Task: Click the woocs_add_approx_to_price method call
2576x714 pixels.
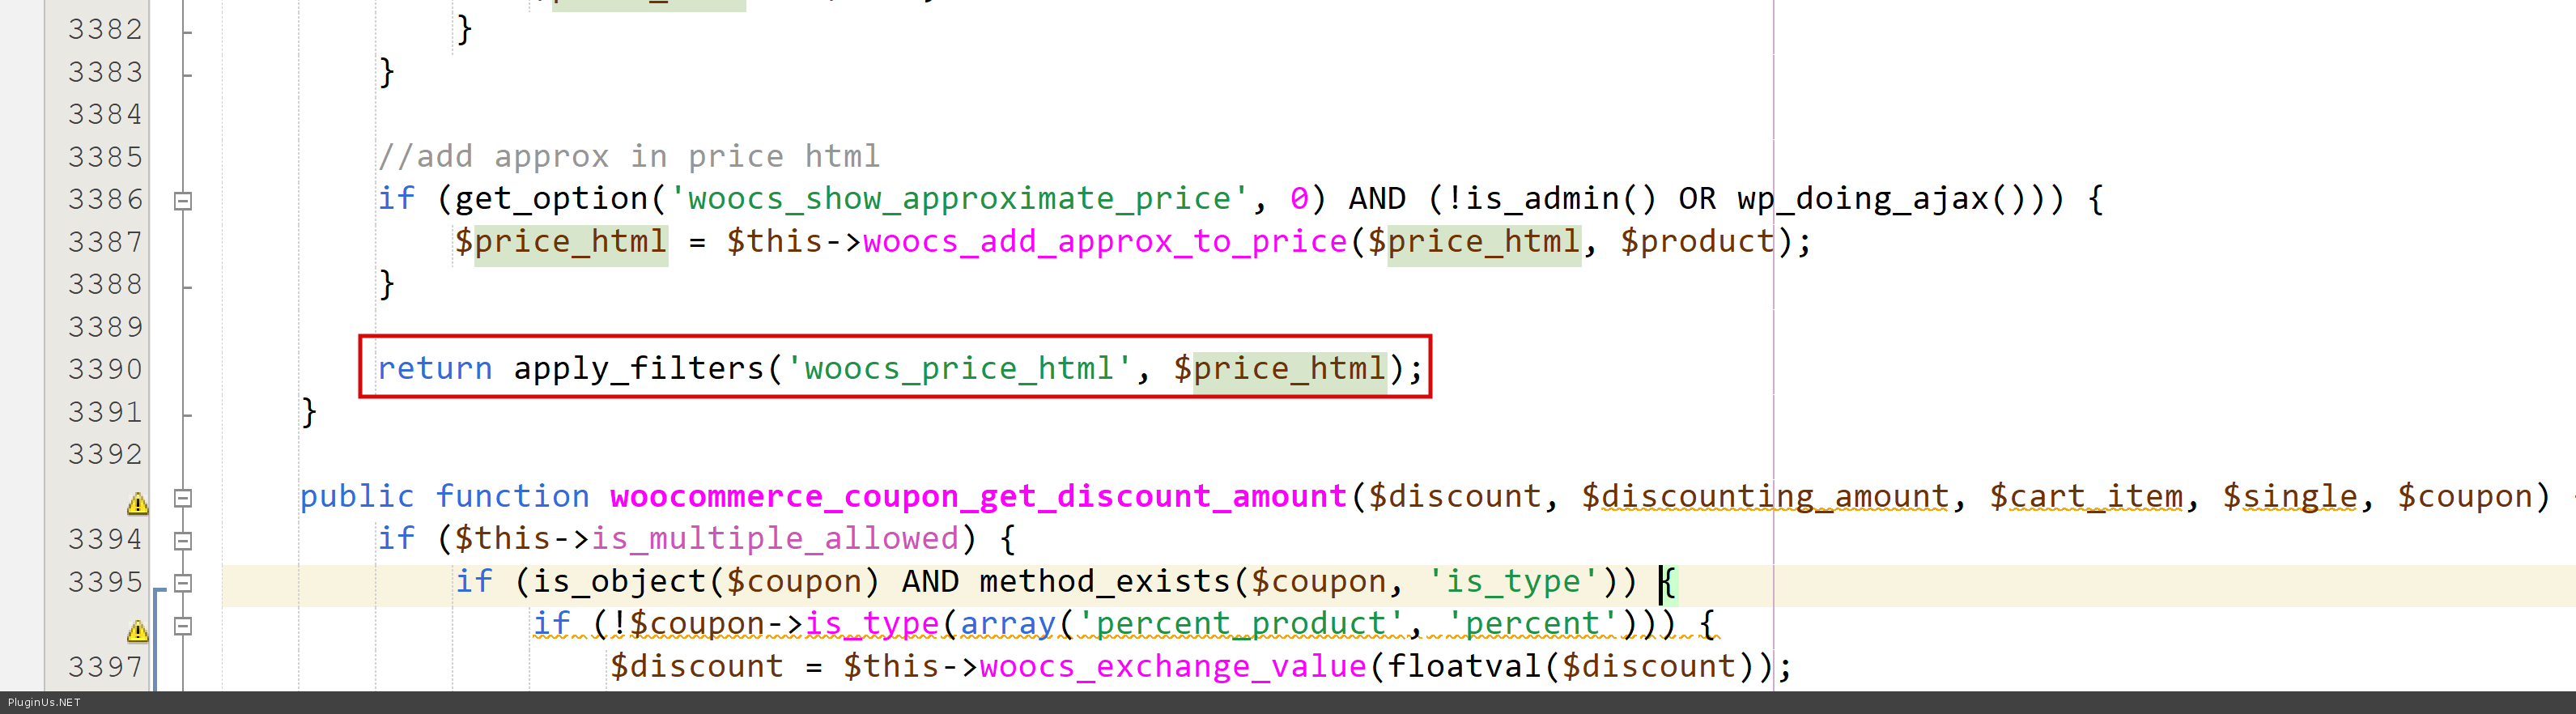Action: (1104, 242)
